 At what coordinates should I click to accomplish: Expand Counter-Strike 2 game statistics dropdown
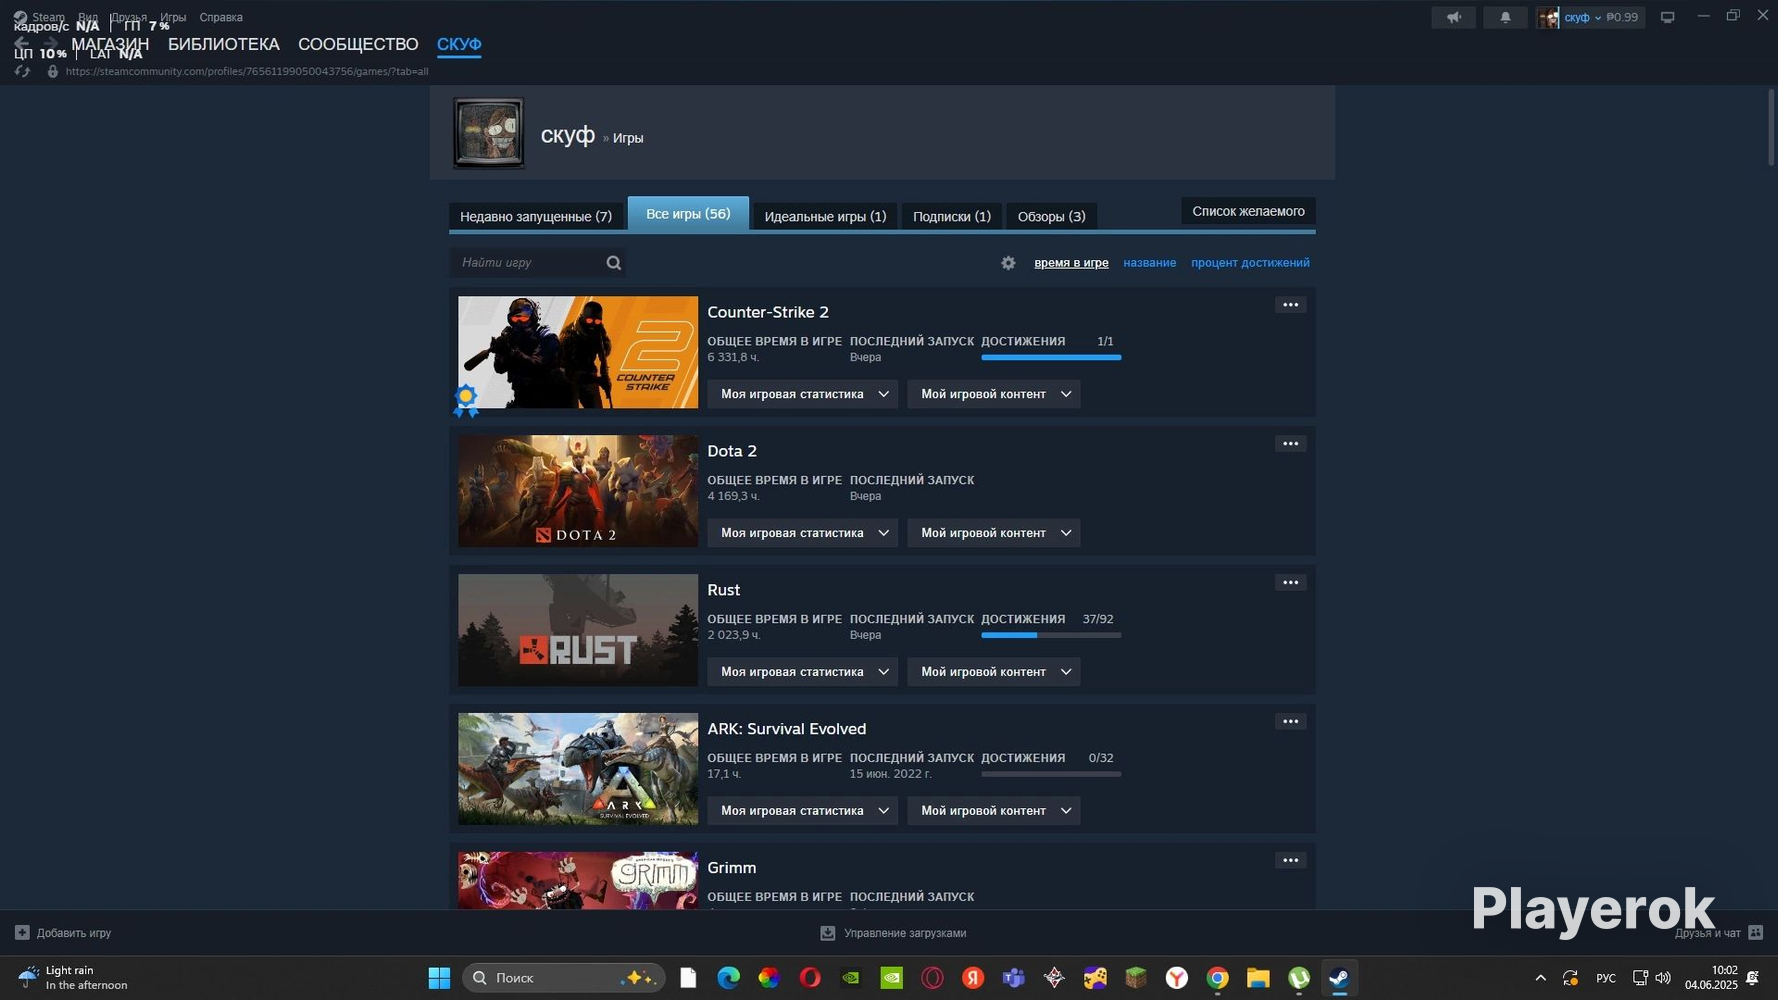click(x=803, y=394)
